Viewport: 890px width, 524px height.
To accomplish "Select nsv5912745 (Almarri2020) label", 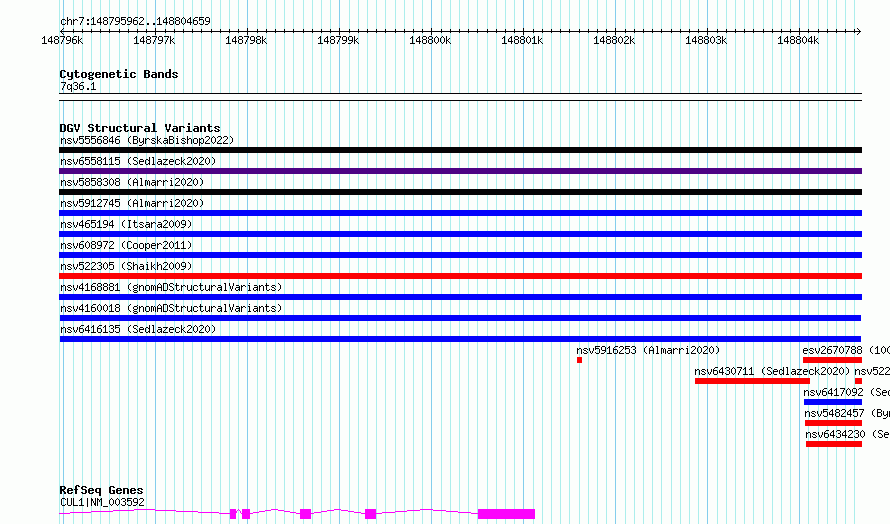I will [132, 203].
